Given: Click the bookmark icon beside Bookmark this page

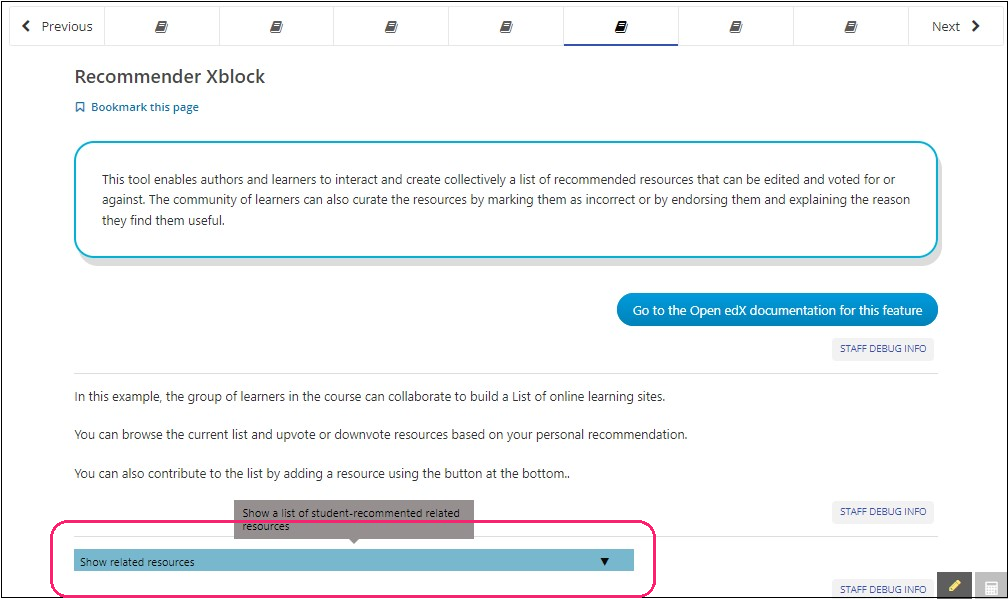Looking at the screenshot, I should tap(80, 108).
